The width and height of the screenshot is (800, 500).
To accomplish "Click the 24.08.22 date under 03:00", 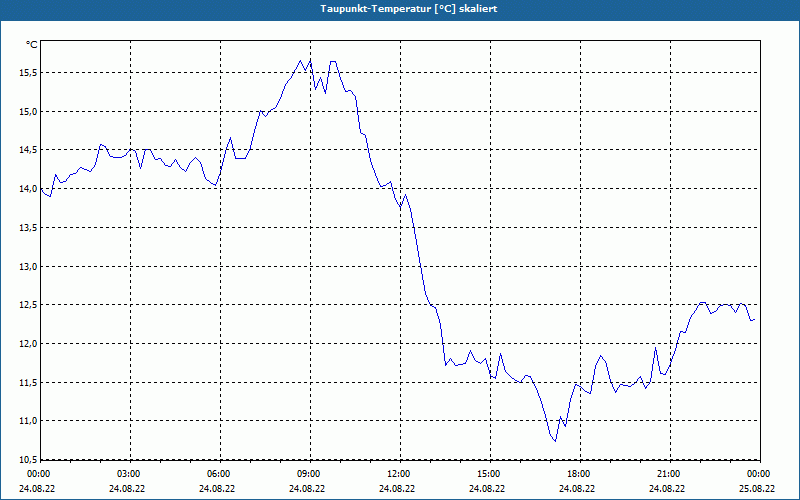I will click(x=128, y=489).
